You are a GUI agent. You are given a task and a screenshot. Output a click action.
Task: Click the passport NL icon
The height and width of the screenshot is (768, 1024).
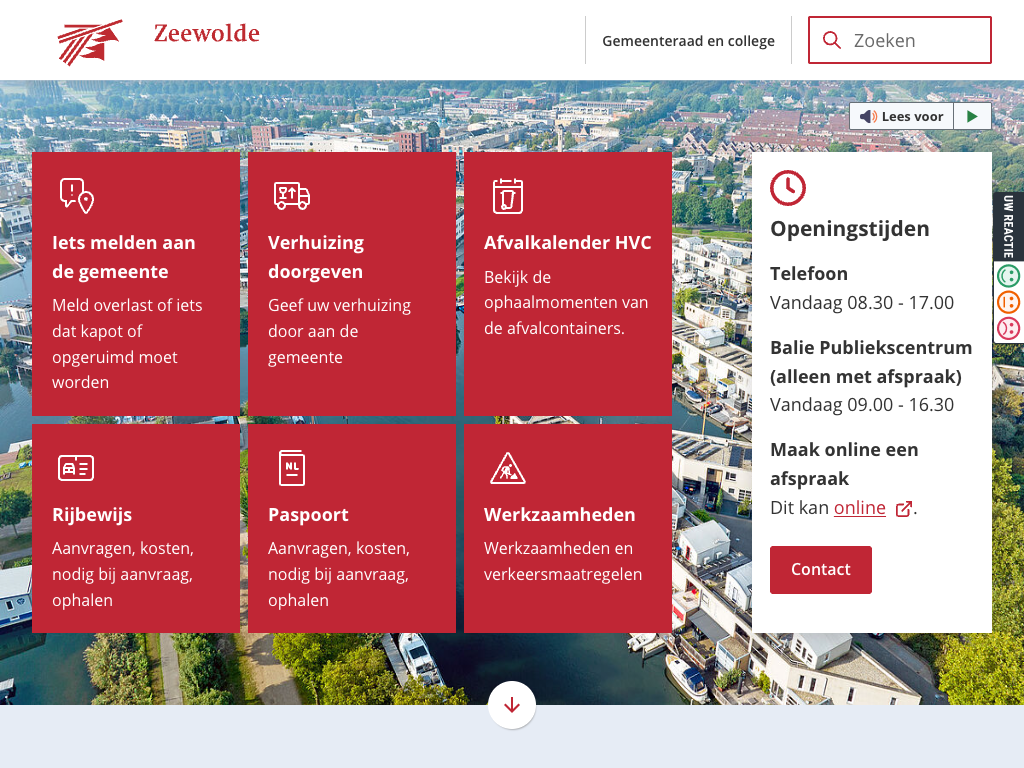click(x=291, y=468)
